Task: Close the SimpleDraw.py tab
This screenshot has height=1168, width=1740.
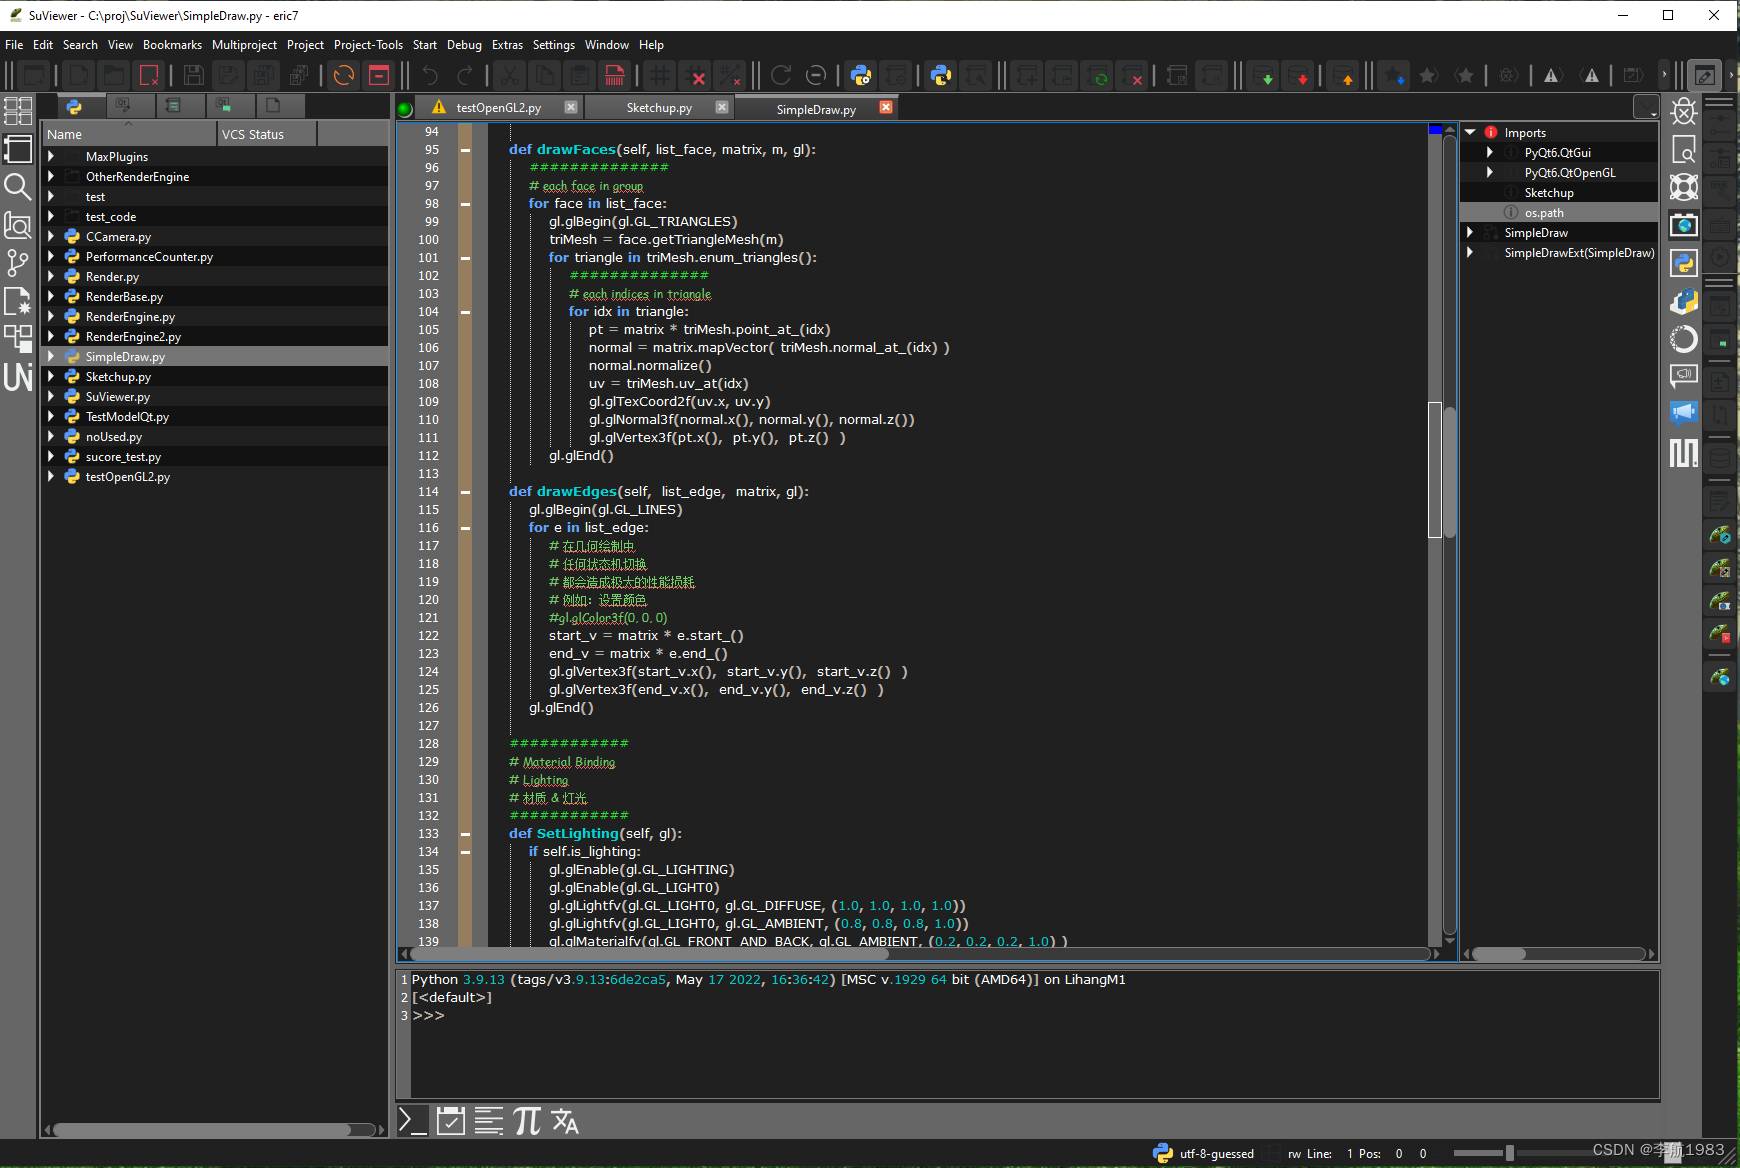Action: point(886,107)
